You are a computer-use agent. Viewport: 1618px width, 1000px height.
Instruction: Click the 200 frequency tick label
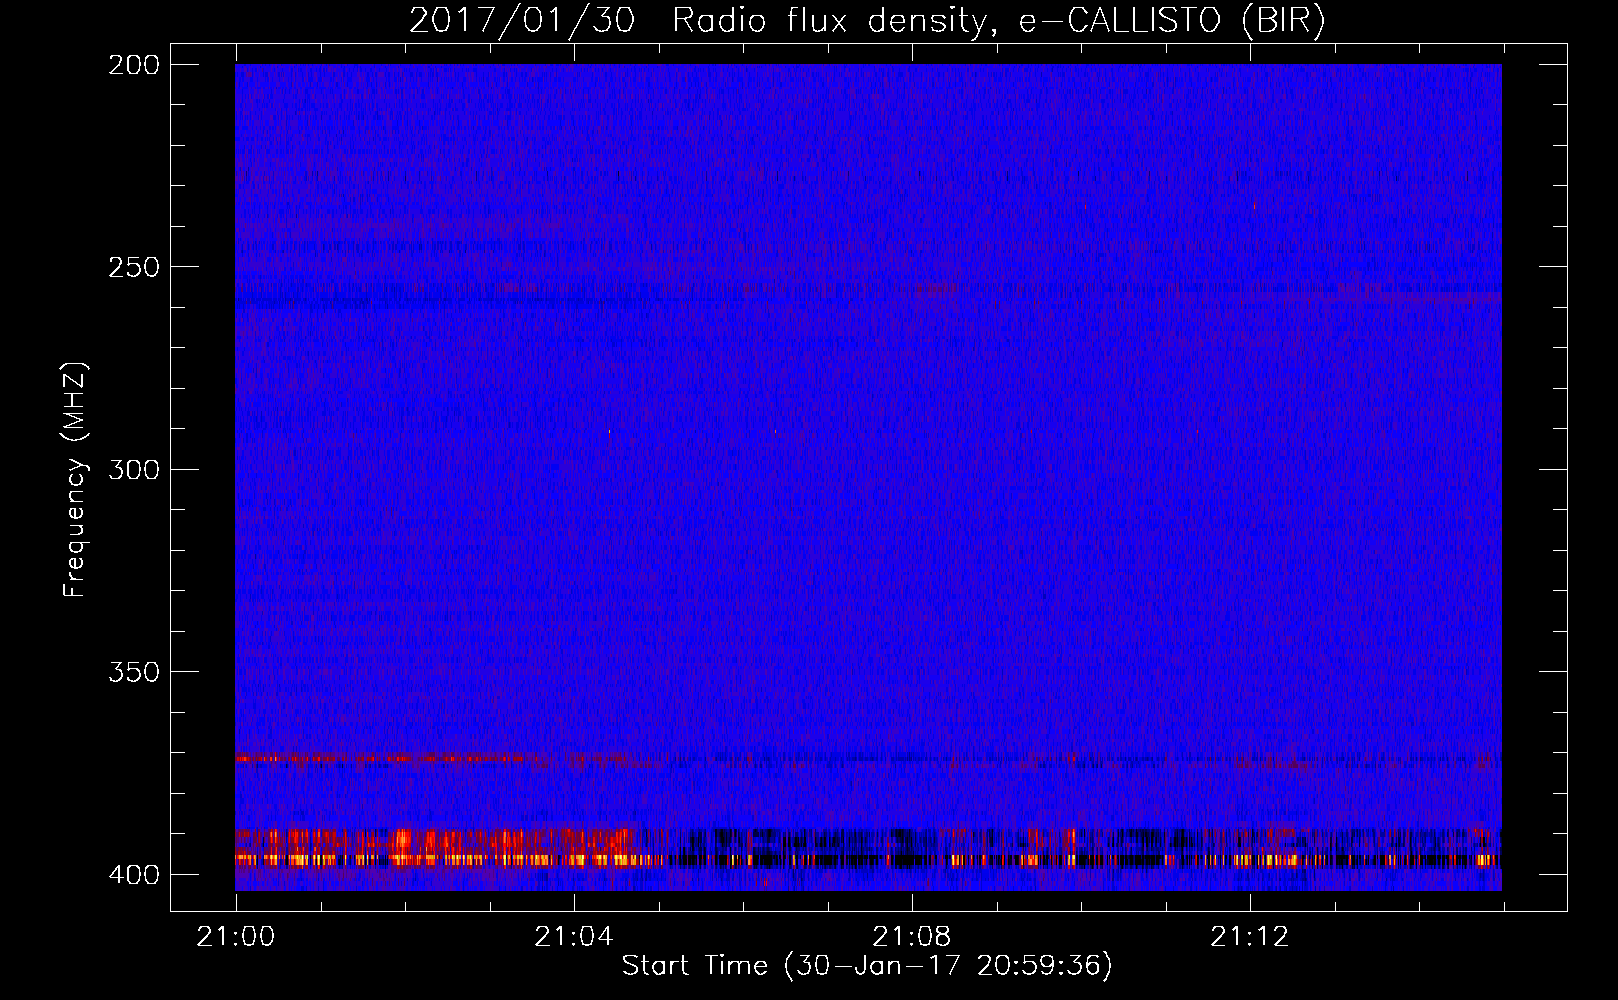coord(133,64)
